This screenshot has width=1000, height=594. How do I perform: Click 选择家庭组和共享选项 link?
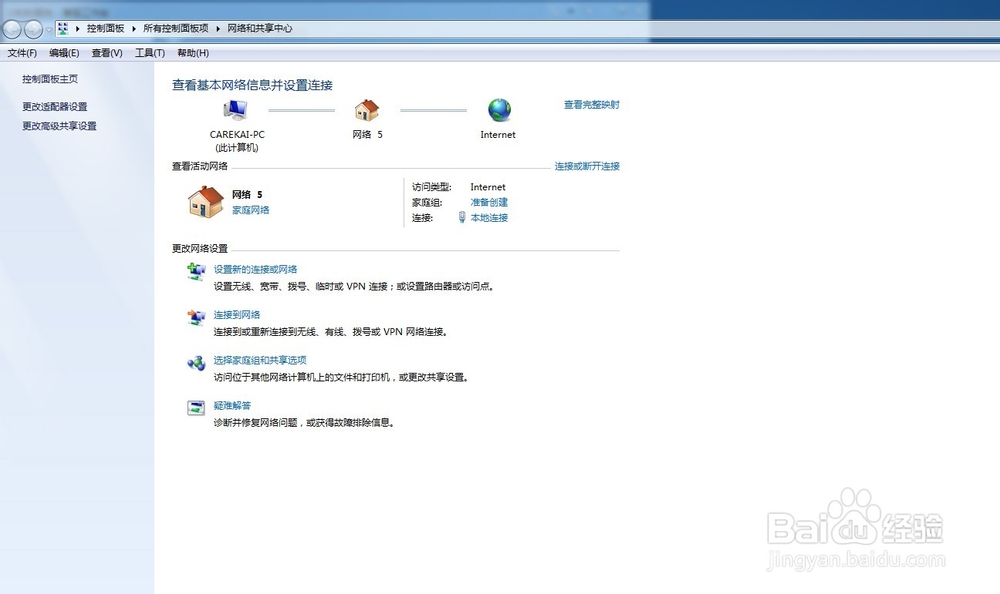260,360
